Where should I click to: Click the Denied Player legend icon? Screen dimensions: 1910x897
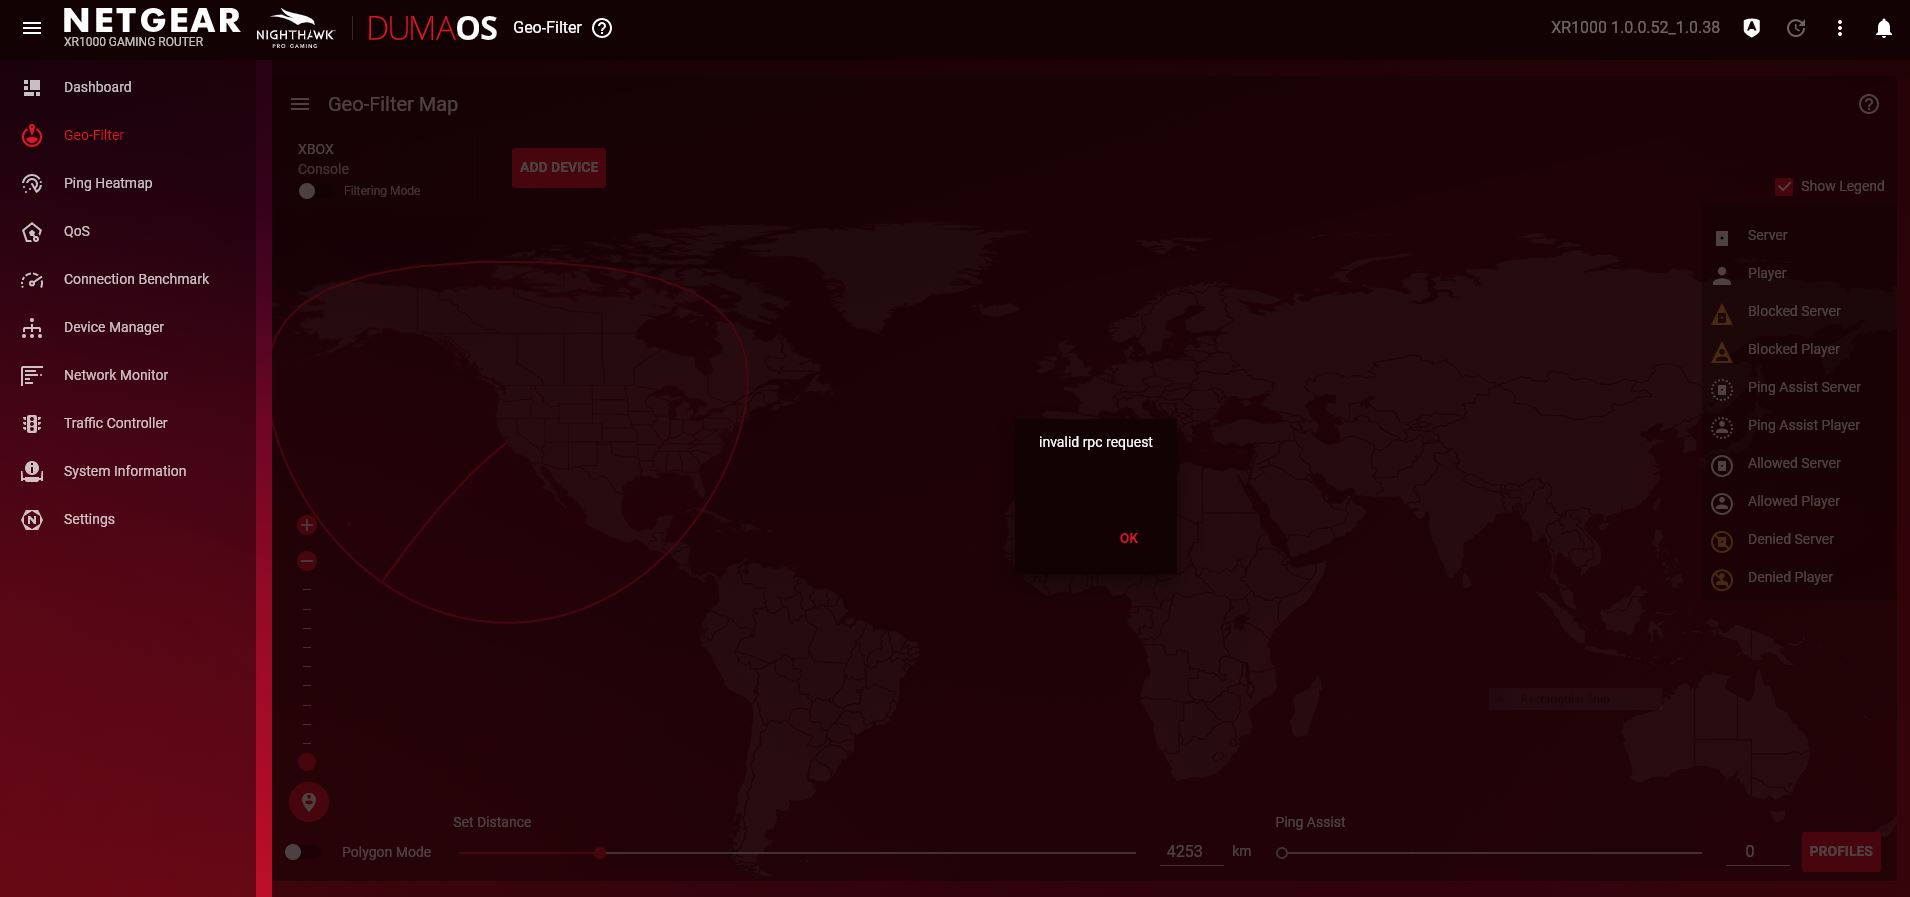point(1722,579)
